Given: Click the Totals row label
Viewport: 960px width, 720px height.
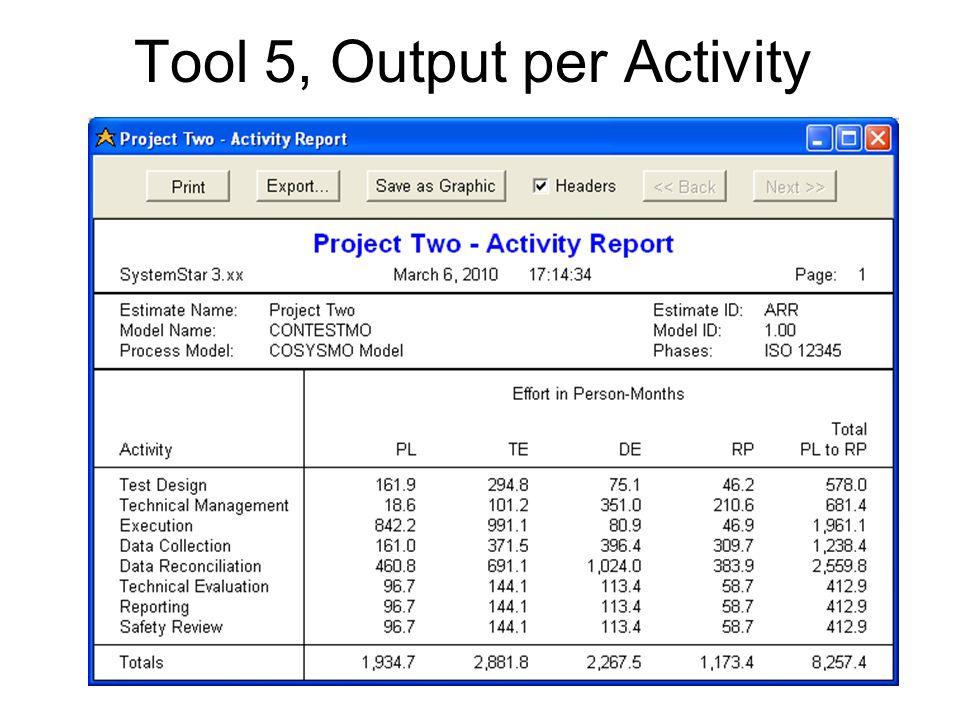Looking at the screenshot, I should (141, 662).
